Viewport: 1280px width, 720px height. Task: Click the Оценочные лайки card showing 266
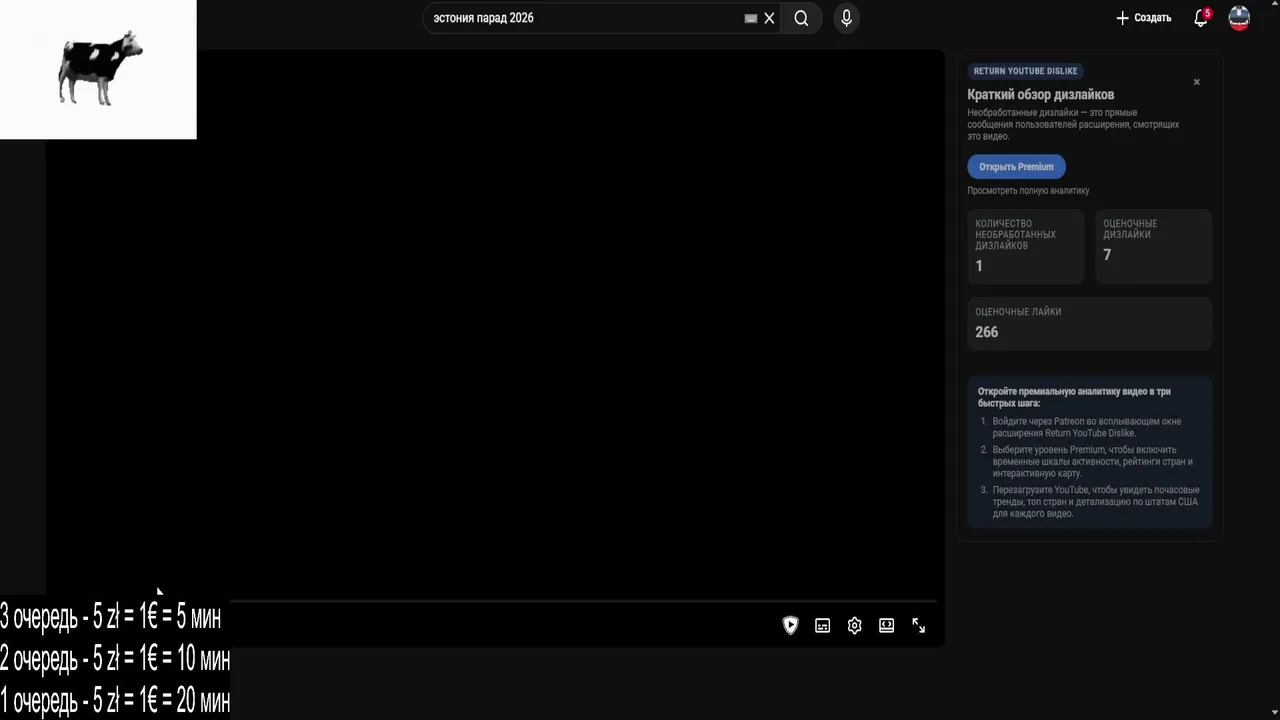pos(1089,323)
